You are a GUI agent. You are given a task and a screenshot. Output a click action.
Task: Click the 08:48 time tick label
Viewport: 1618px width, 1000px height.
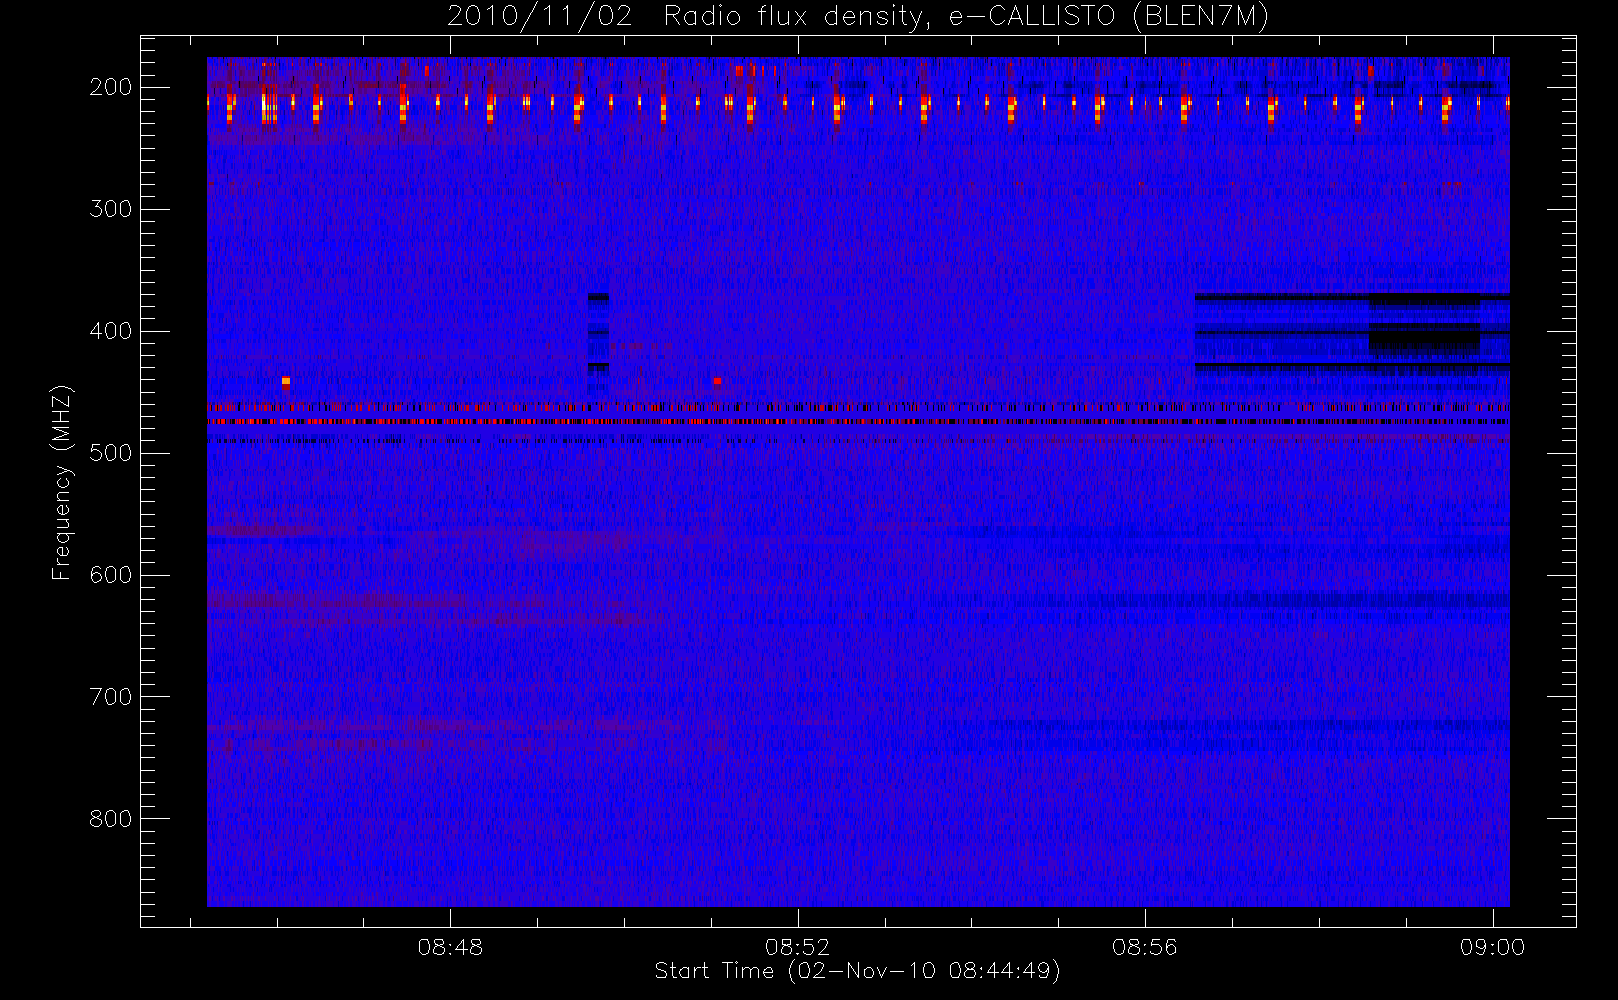click(450, 947)
